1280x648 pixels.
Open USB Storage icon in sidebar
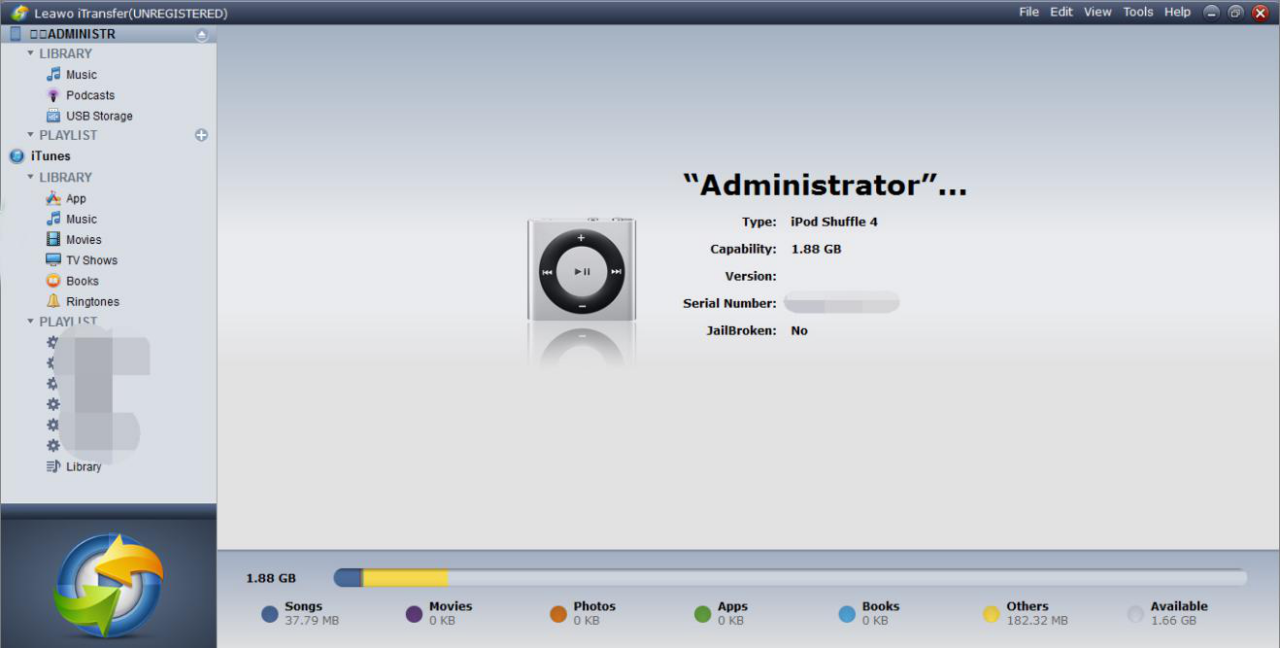(x=54, y=116)
